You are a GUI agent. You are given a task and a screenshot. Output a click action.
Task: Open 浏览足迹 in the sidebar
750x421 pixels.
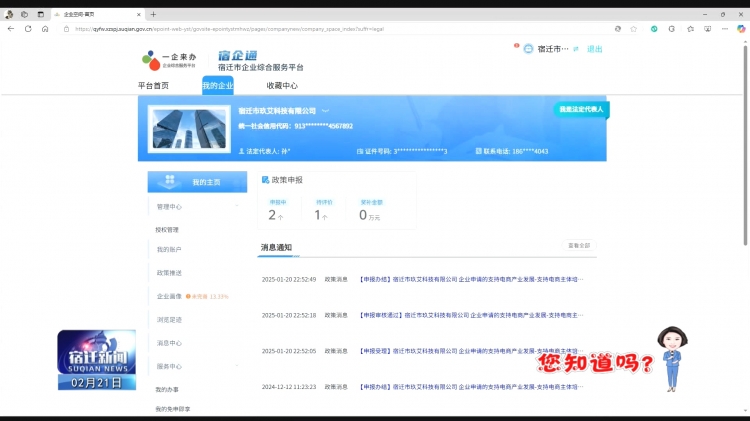coord(169,320)
